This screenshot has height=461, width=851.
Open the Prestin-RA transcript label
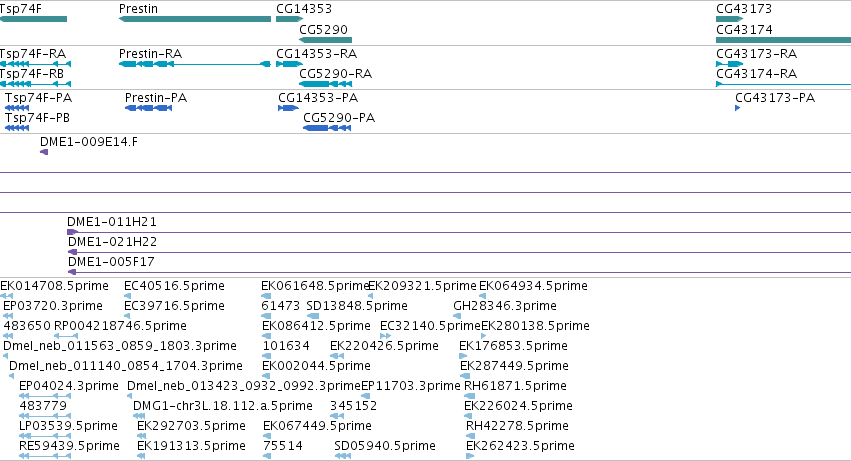pos(150,54)
